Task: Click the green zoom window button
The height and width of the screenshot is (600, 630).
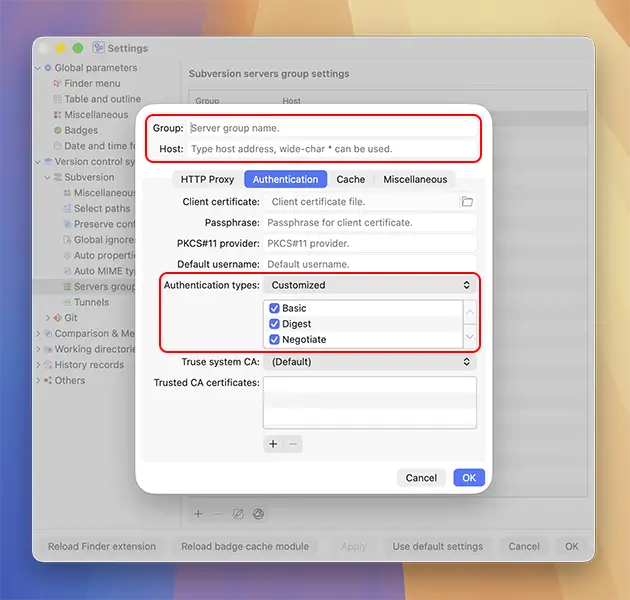Action: (78, 48)
